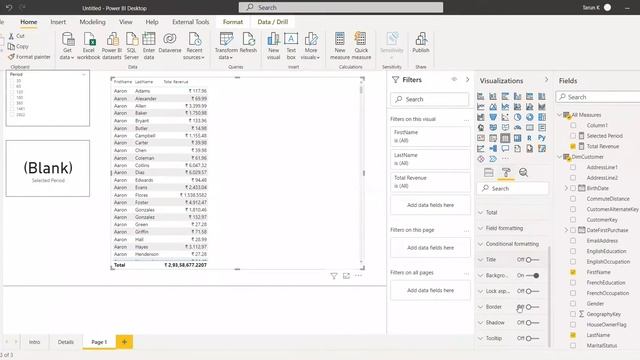This screenshot has width=640, height=360.
Task: Open the Get data button
Action: (x=67, y=46)
